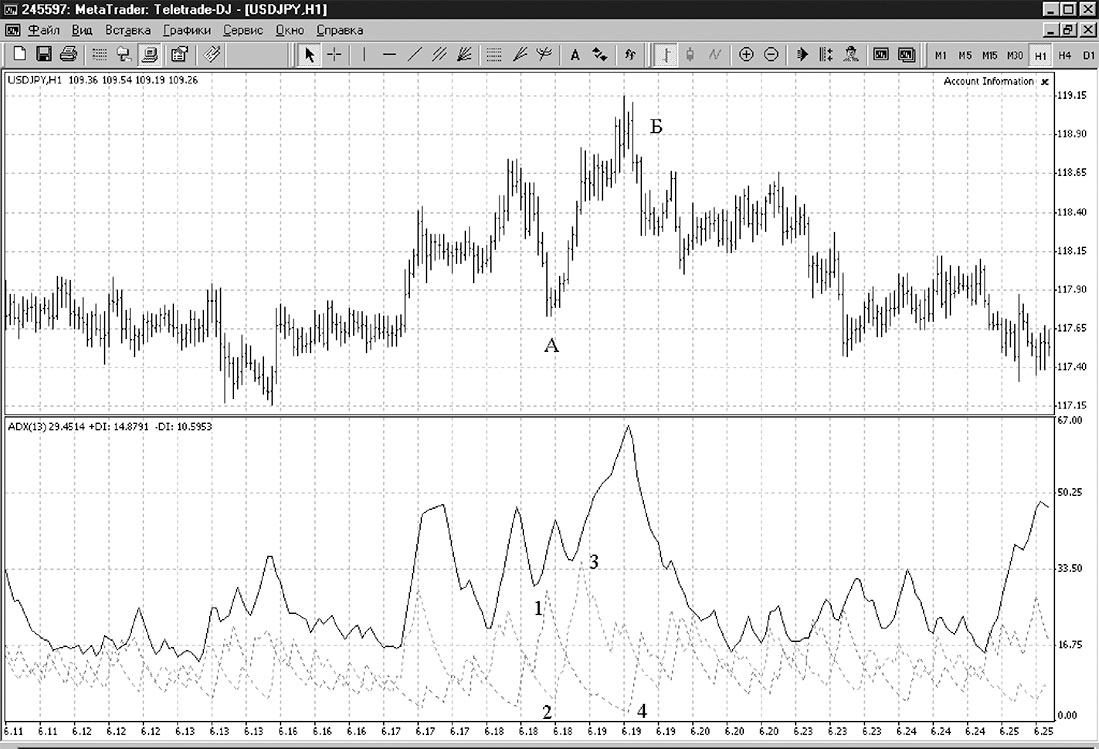Select the Gann fan tool
Image resolution: width=1099 pixels, height=749 pixels.
click(464, 54)
